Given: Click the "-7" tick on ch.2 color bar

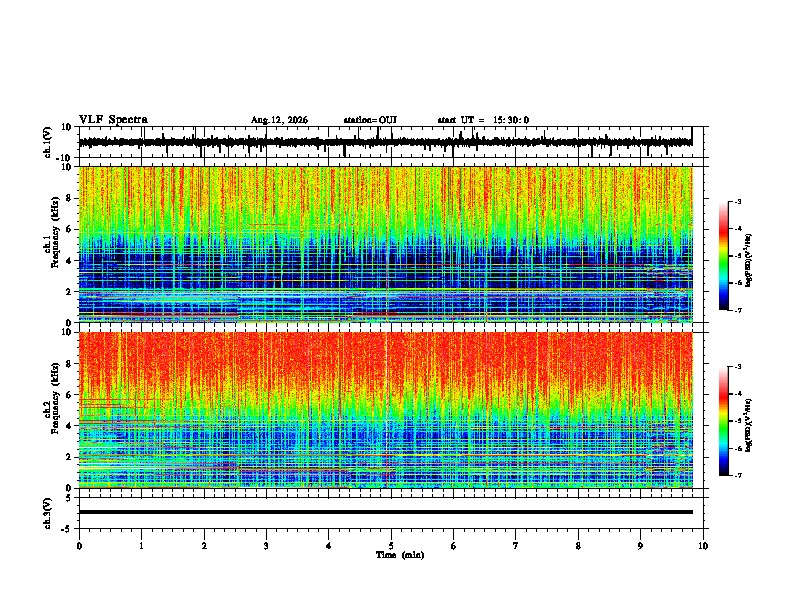Looking at the screenshot, I should pyautogui.click(x=737, y=476).
